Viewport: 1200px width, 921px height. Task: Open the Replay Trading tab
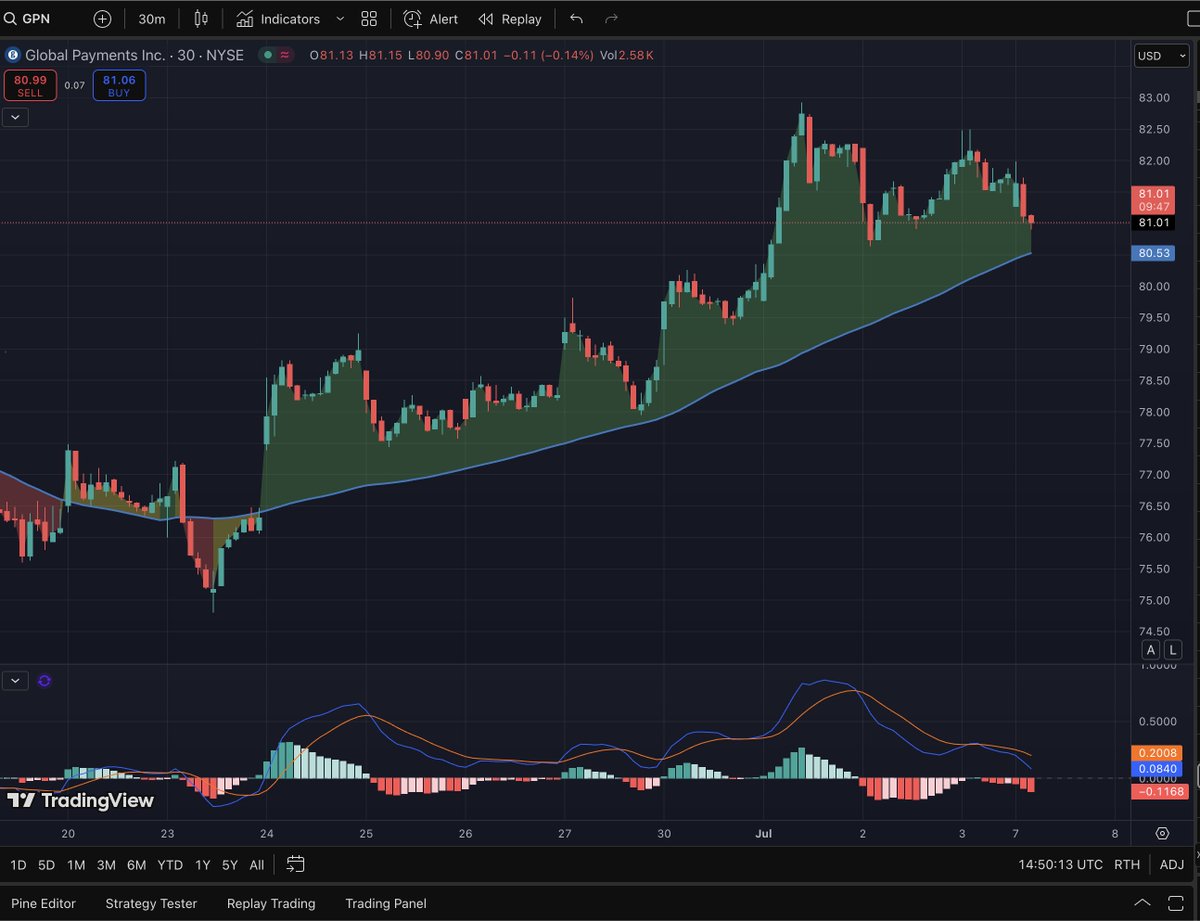point(271,903)
